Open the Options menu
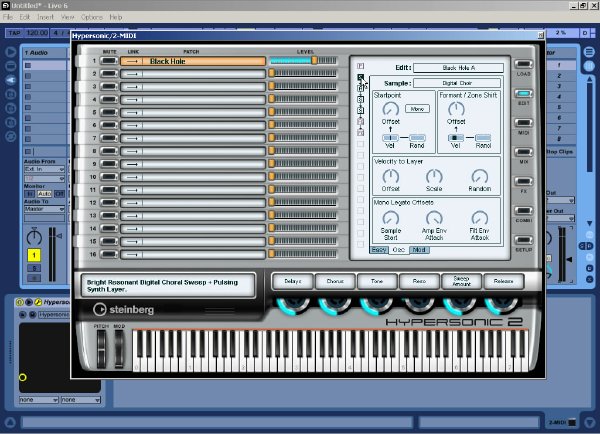The image size is (600, 434). coord(92,17)
